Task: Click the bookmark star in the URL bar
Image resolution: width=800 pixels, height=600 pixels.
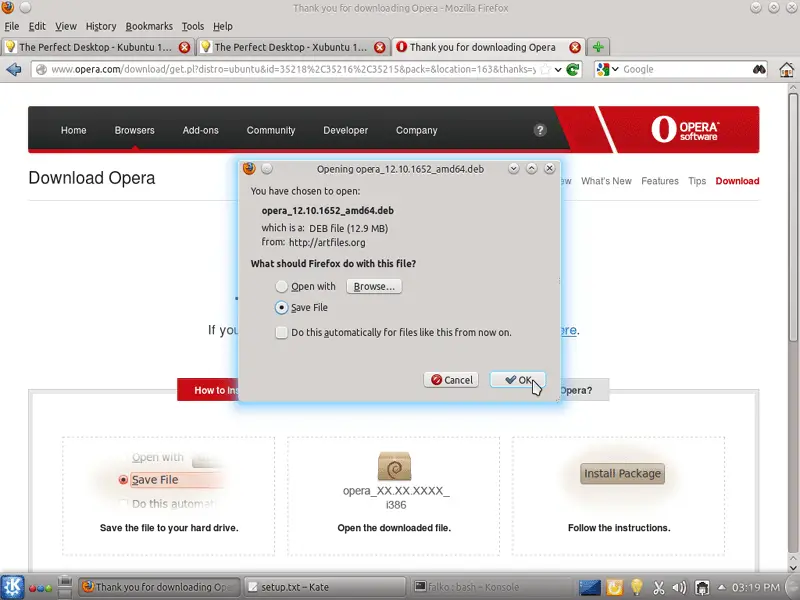Action: [545, 69]
